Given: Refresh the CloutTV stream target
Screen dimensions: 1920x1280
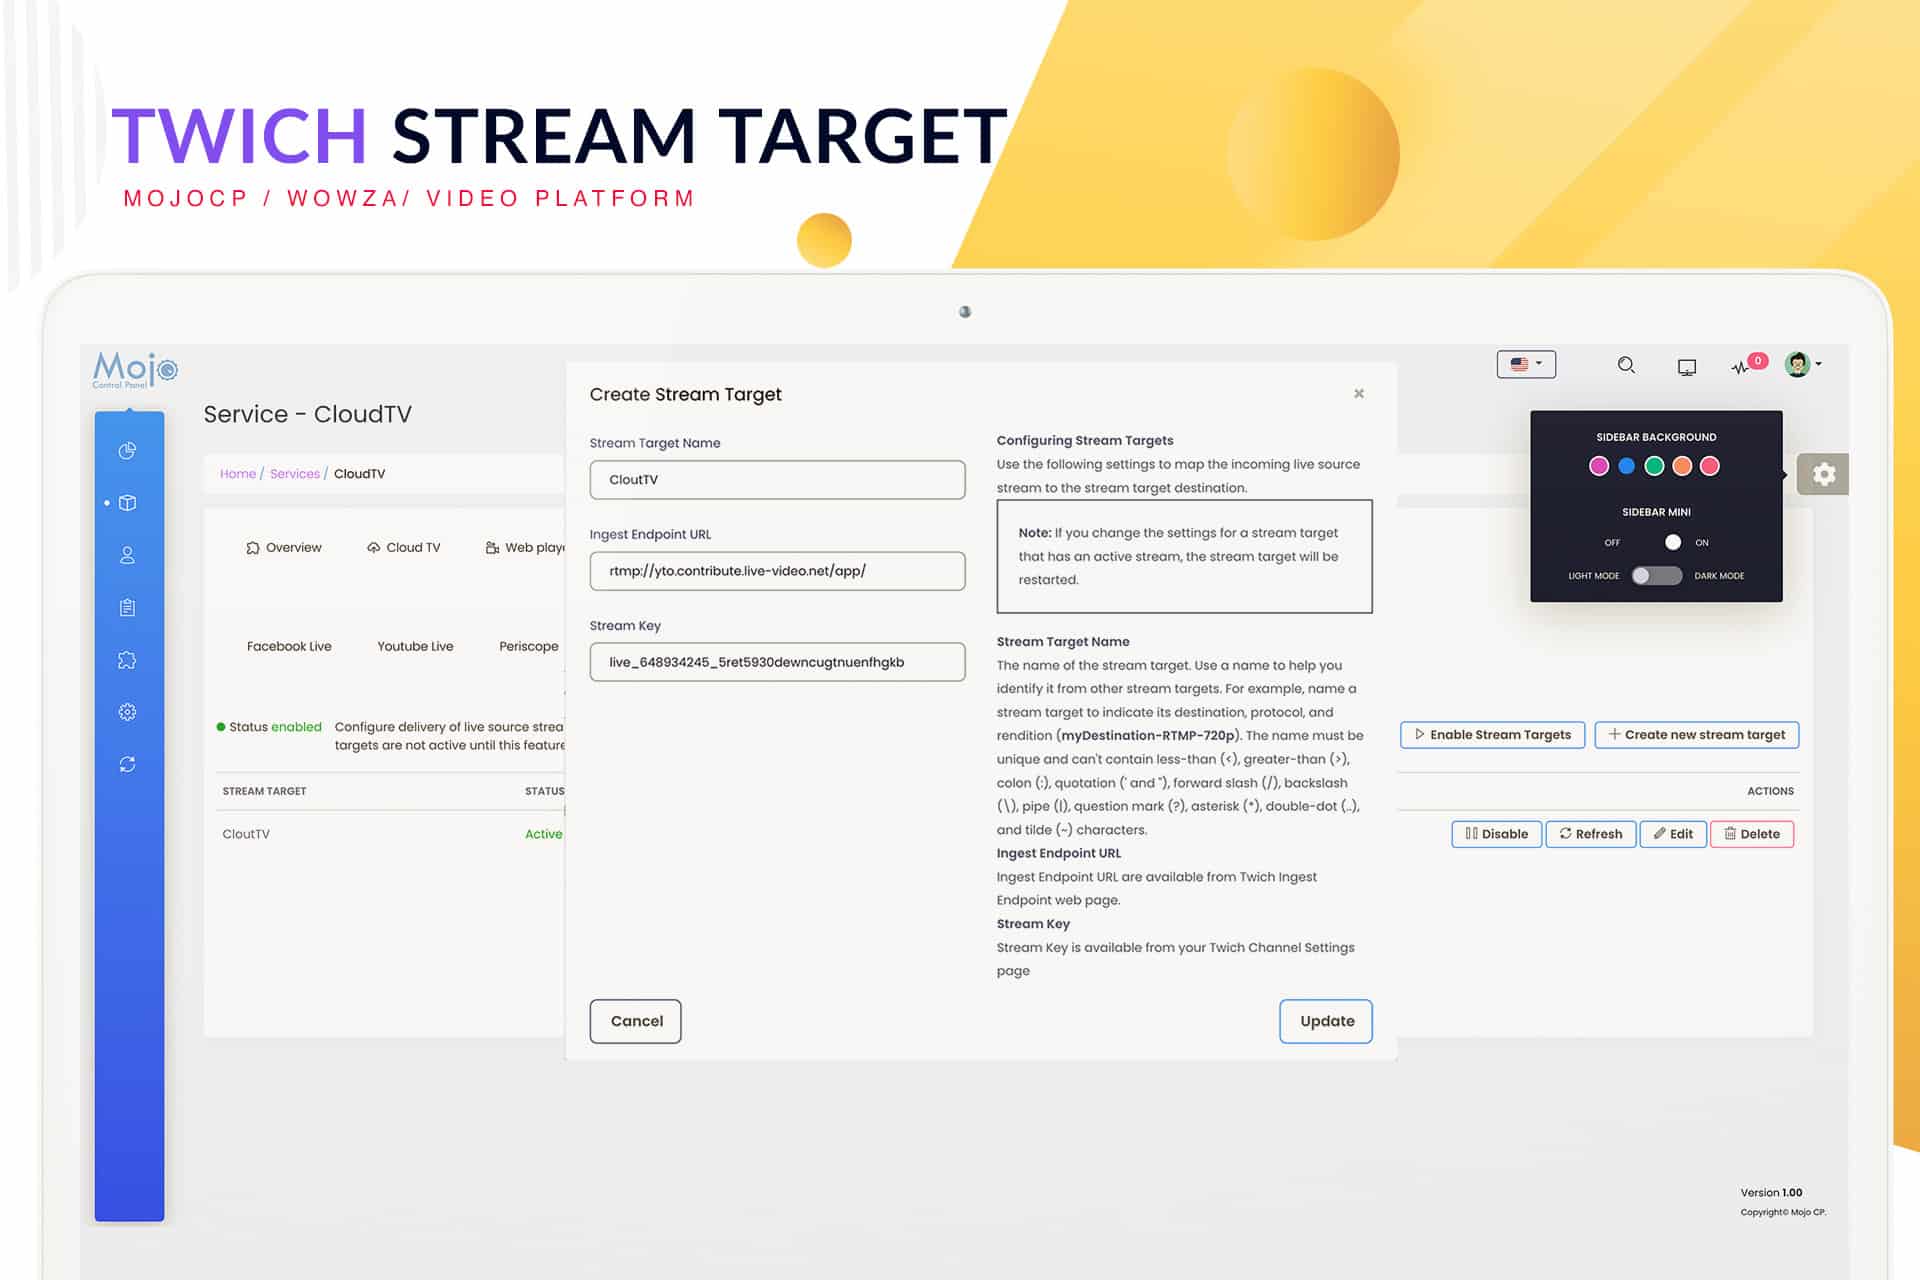Looking at the screenshot, I should [x=1590, y=833].
